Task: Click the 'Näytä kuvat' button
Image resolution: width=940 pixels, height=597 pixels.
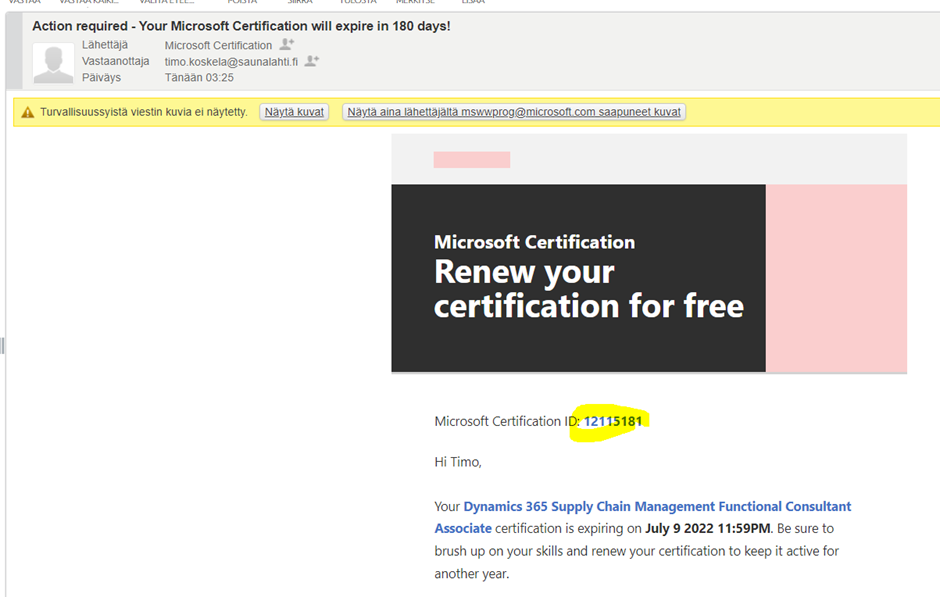Action: click(294, 112)
